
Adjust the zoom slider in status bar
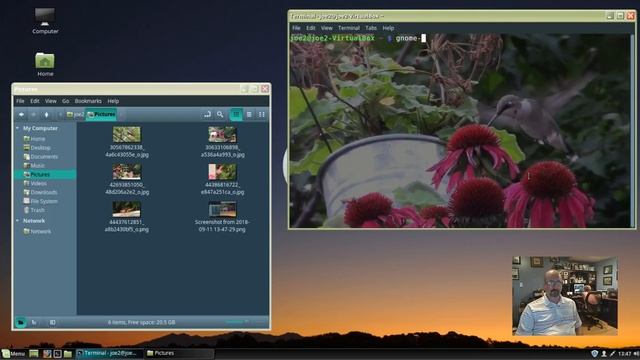(x=238, y=322)
